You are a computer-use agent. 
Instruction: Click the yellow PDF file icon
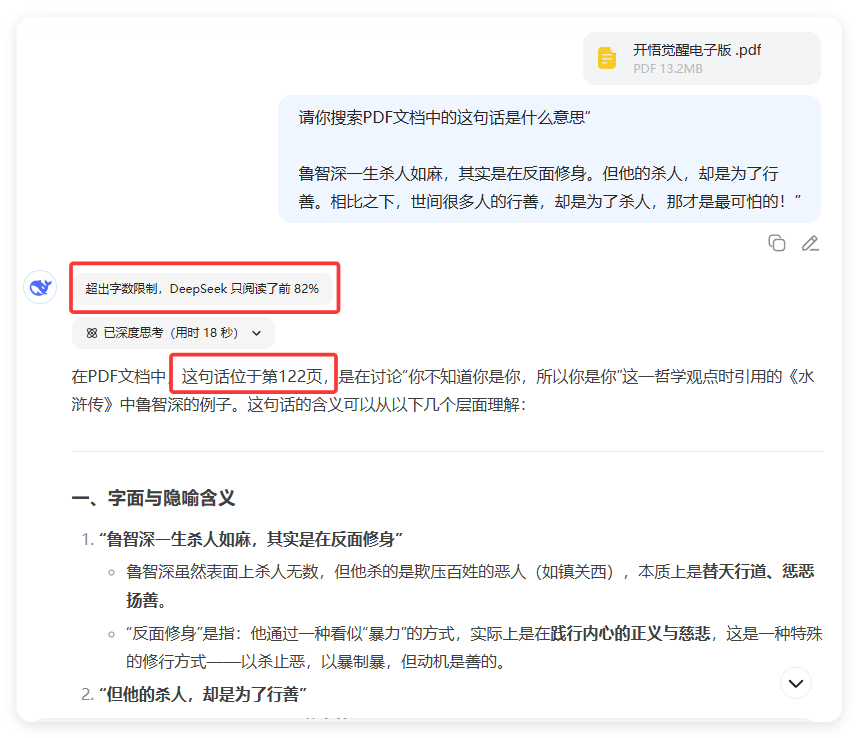coord(606,58)
